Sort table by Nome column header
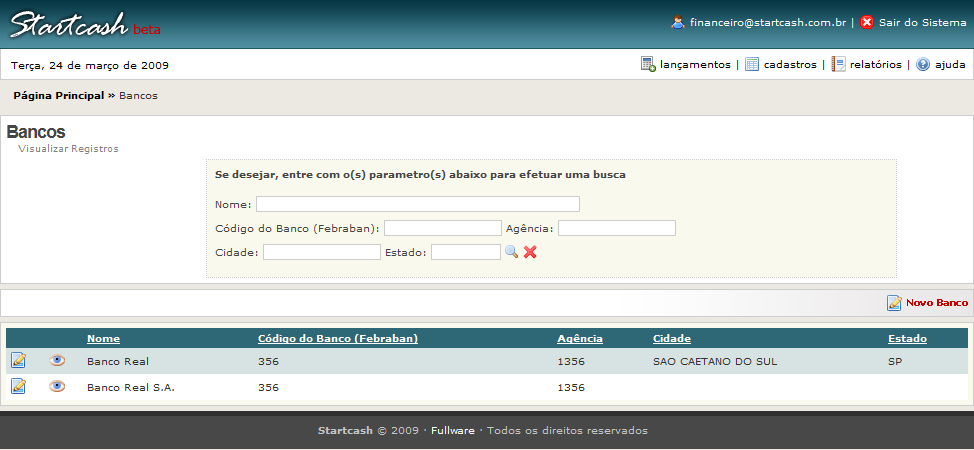The image size is (974, 450). pyautogui.click(x=103, y=338)
